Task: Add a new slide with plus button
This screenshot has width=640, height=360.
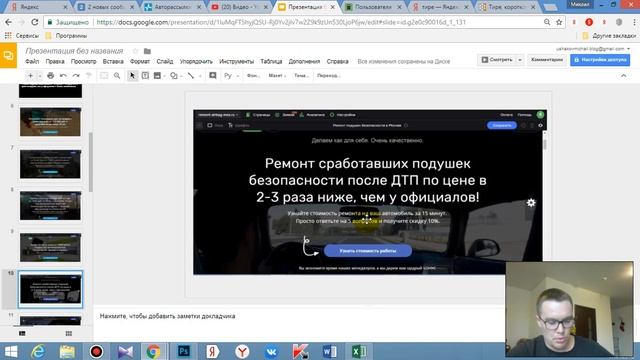Action: [30, 76]
